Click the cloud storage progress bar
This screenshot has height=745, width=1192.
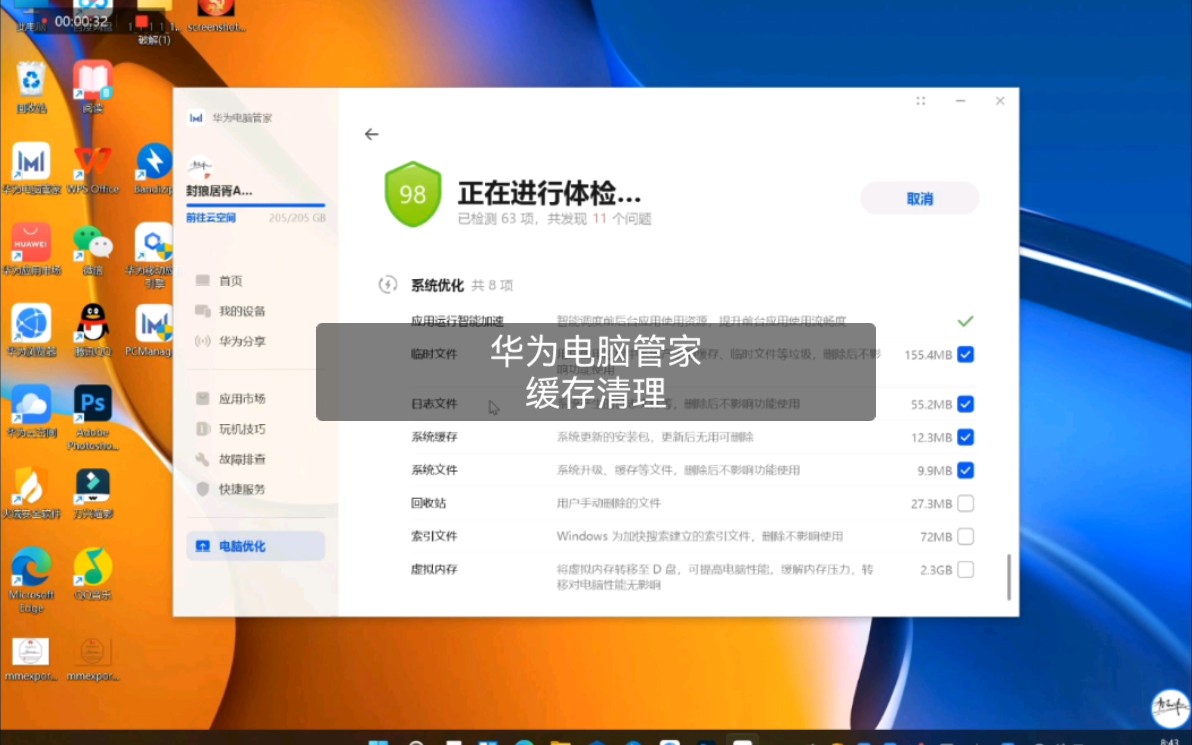255,205
